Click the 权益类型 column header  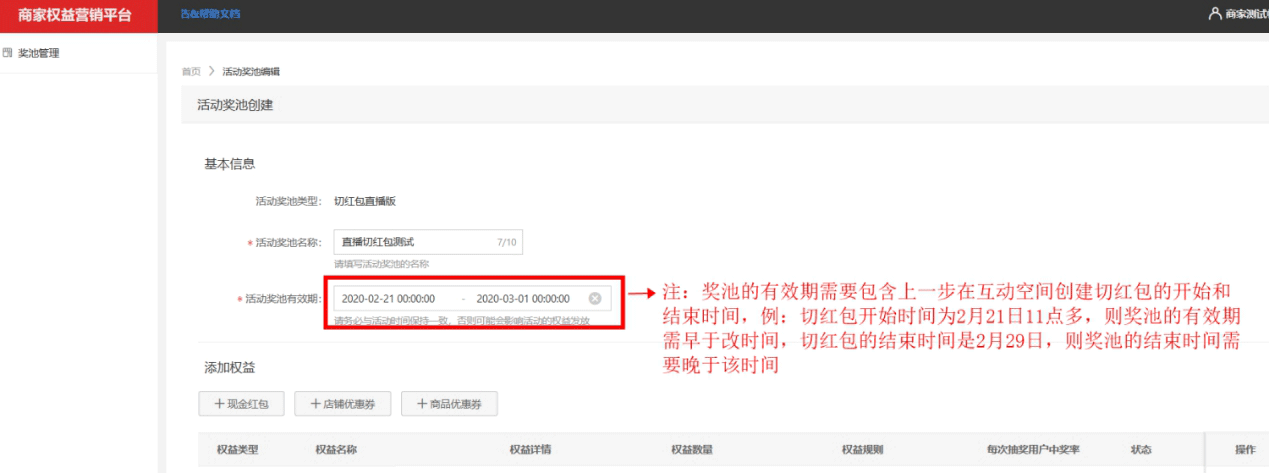[x=237, y=450]
